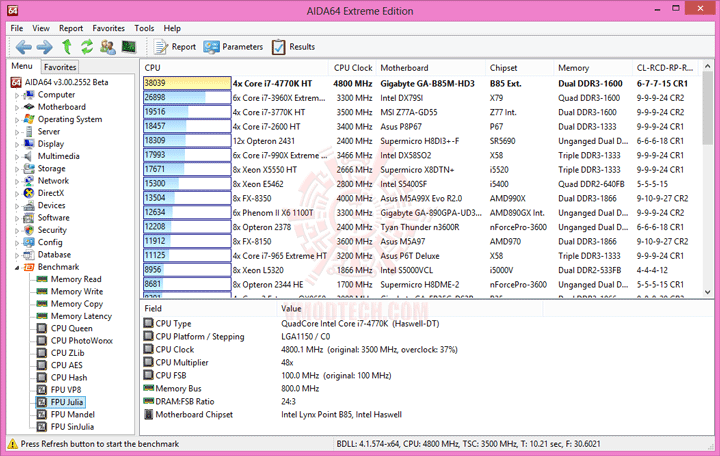Open the Report menu
The height and width of the screenshot is (456, 720).
pyautogui.click(x=71, y=28)
